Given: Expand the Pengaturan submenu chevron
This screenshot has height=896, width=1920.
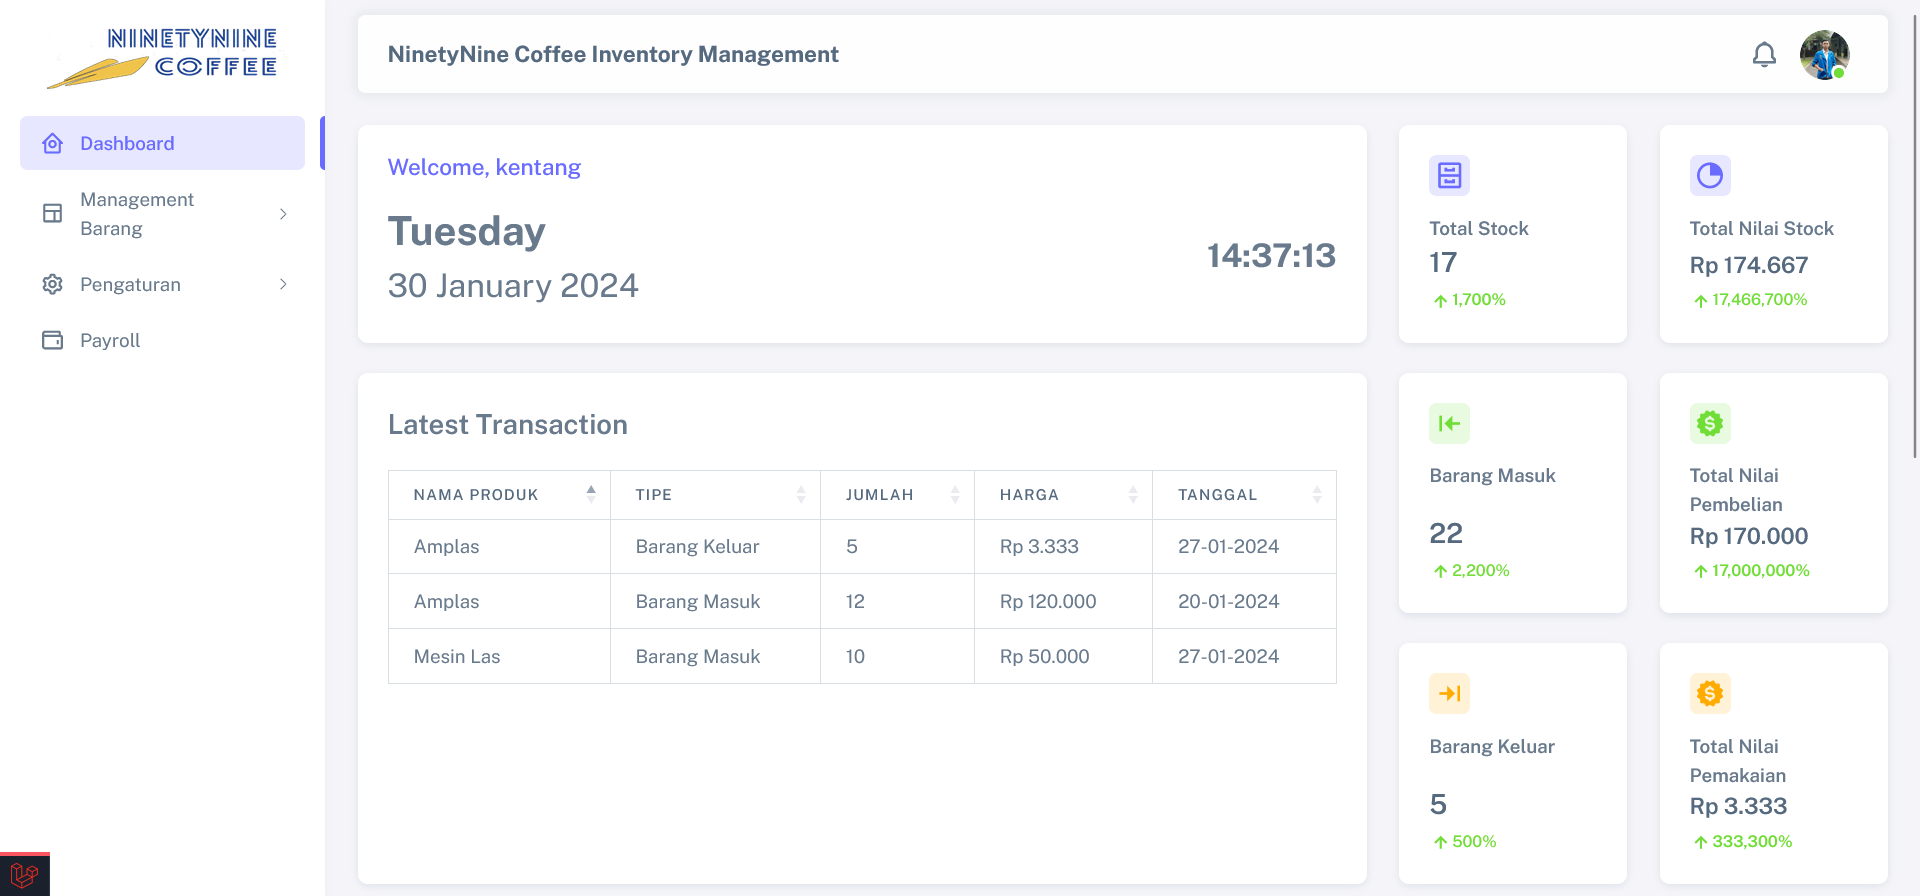Looking at the screenshot, I should tap(283, 285).
